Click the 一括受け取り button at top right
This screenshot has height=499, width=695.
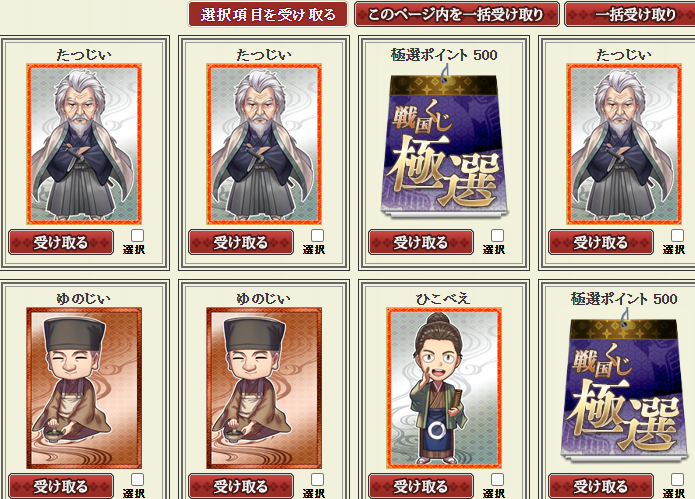[x=630, y=15]
